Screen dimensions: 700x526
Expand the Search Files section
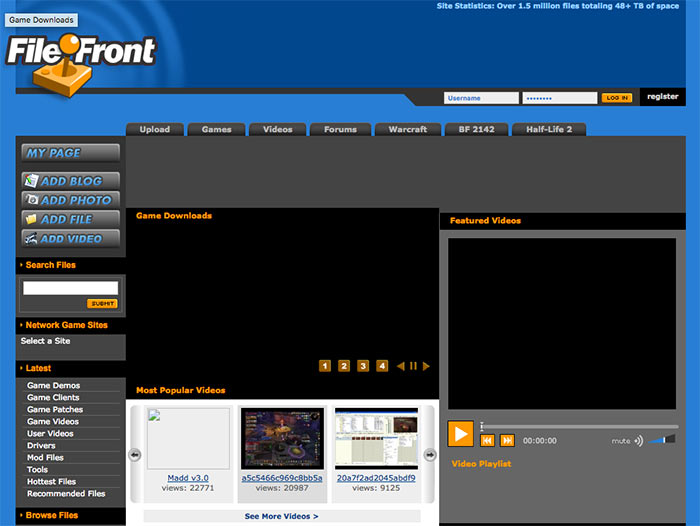[x=50, y=265]
